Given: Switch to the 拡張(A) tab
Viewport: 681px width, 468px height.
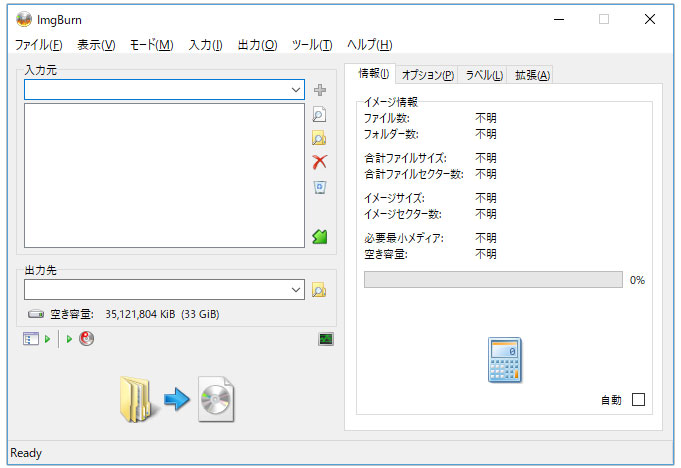Looking at the screenshot, I should point(532,75).
